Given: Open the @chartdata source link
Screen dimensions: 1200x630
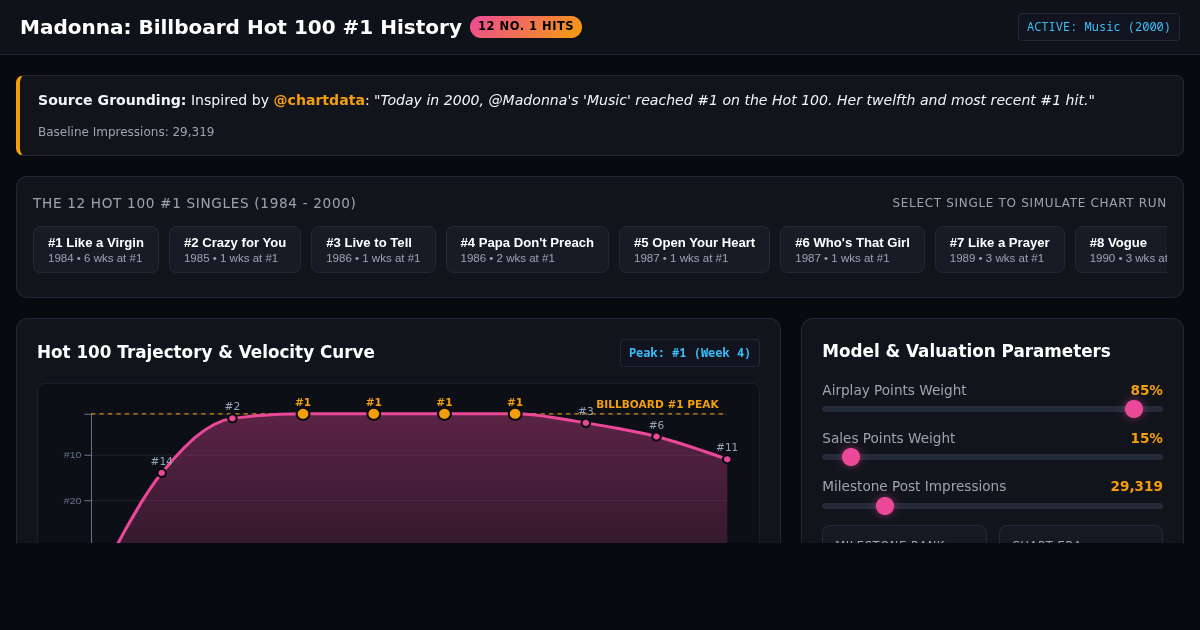Looking at the screenshot, I should click(x=319, y=100).
